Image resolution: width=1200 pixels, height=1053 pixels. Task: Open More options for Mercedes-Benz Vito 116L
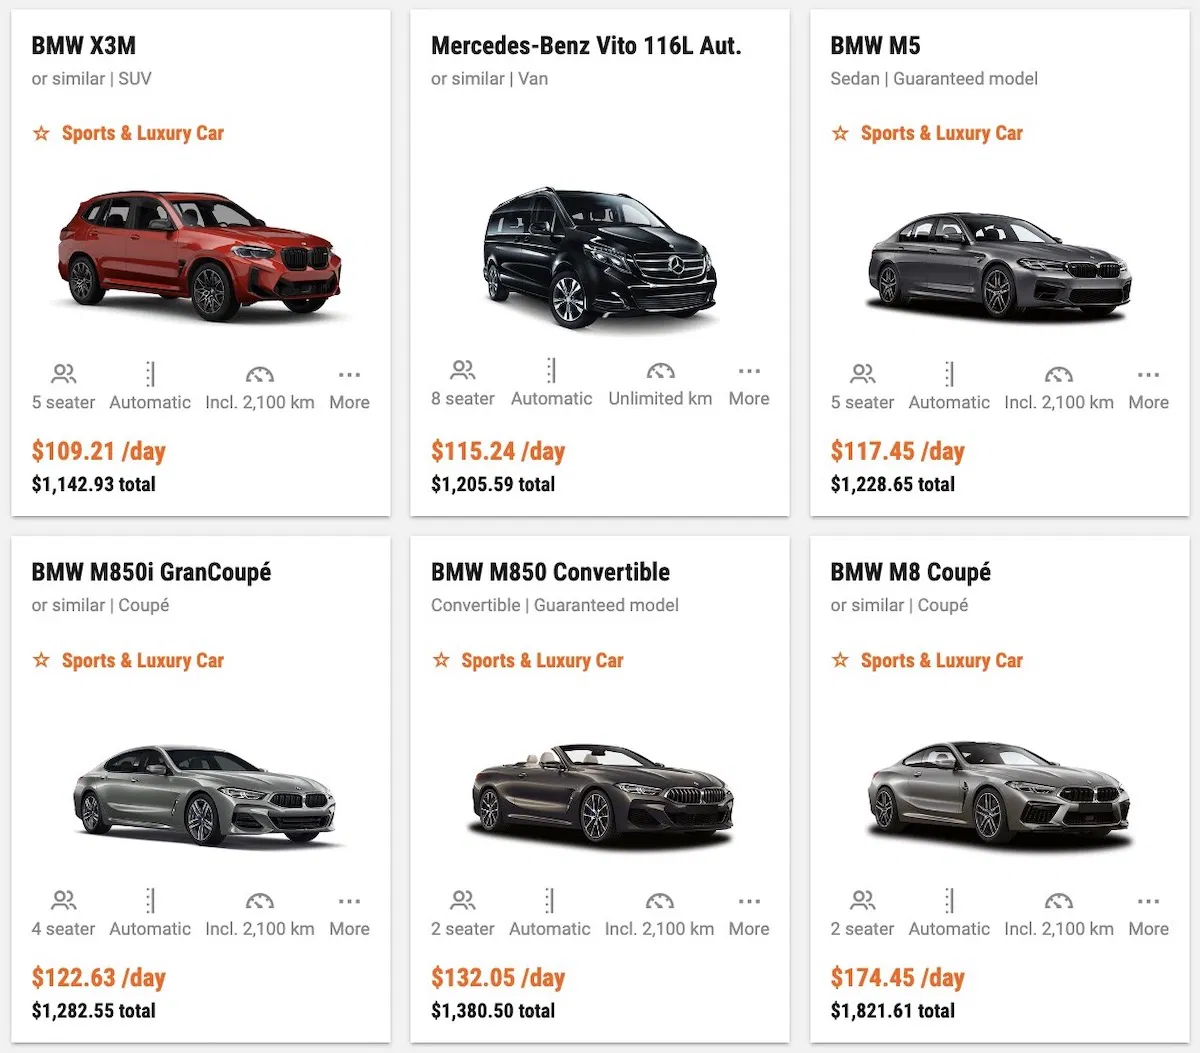(x=749, y=384)
